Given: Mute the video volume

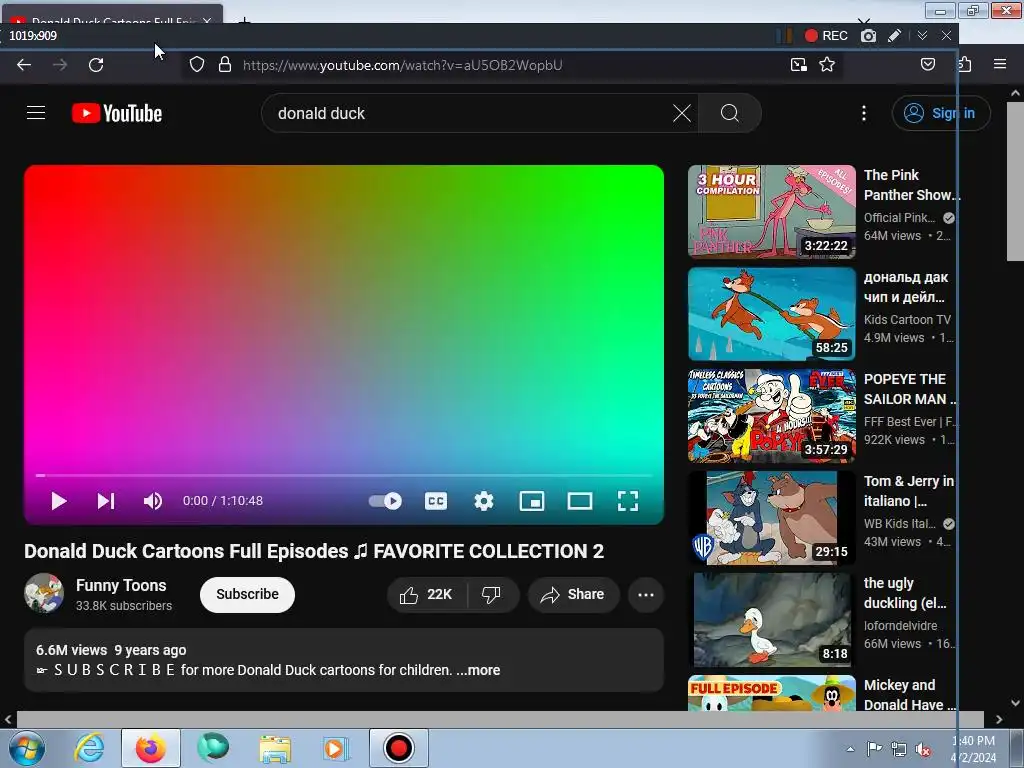Looking at the screenshot, I should (153, 501).
